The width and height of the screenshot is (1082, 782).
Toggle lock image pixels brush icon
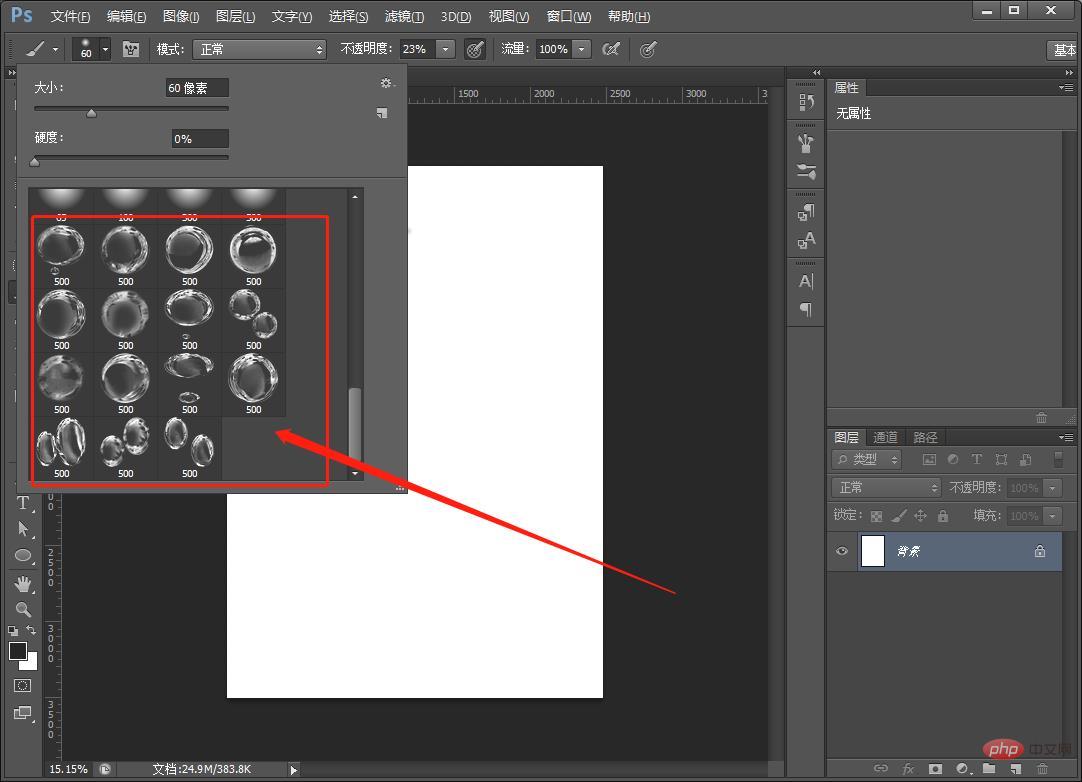pyautogui.click(x=898, y=516)
